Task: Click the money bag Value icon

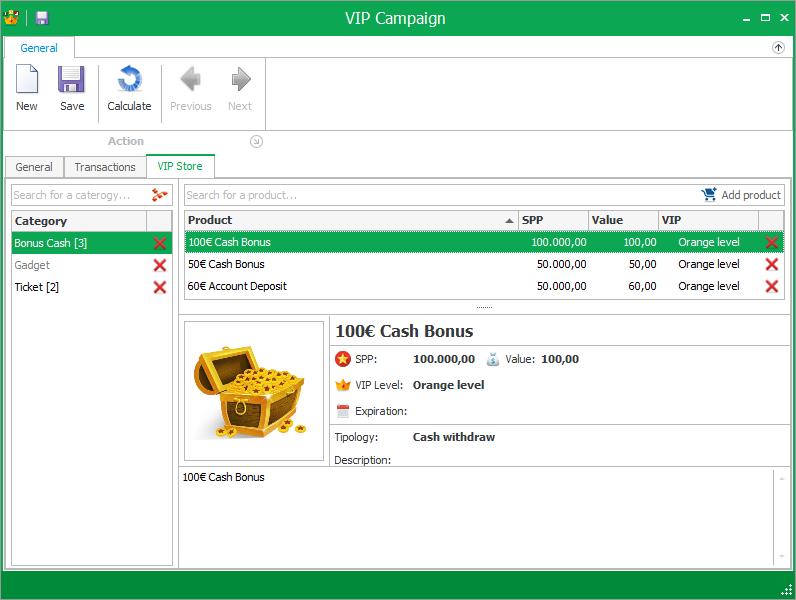Action: (492, 359)
